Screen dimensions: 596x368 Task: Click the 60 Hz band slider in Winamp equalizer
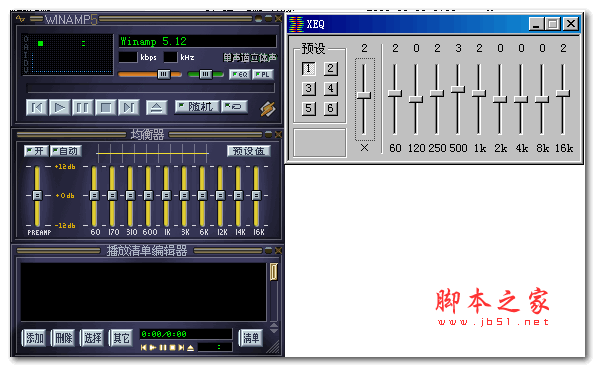click(94, 195)
